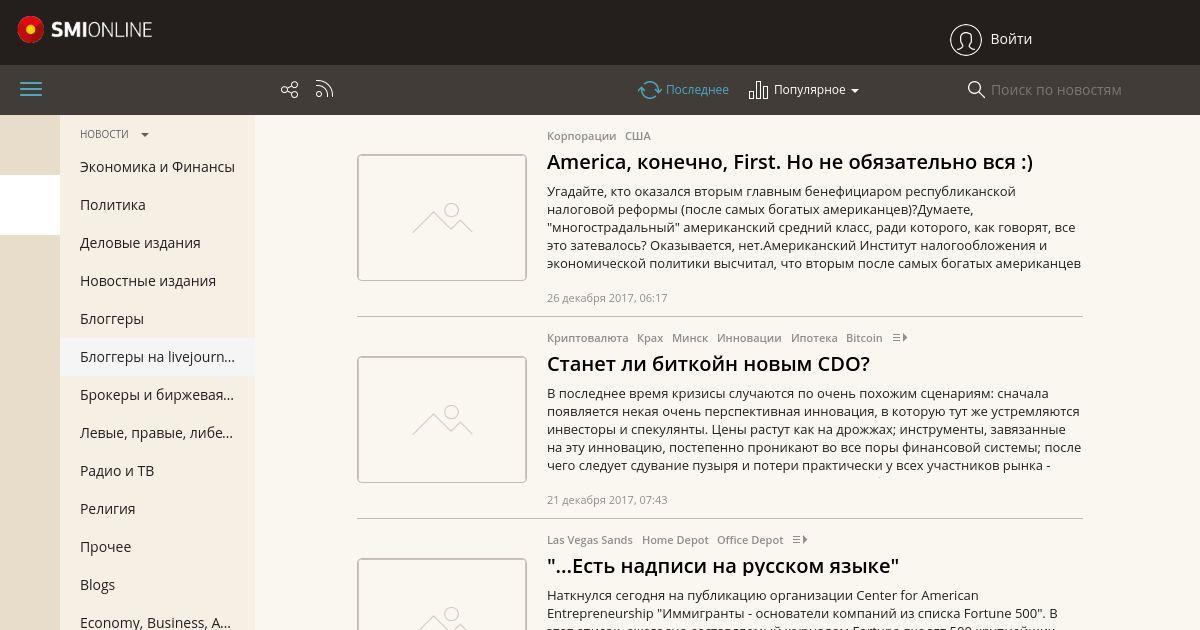Open Блоггеры на livejournal category
Image resolution: width=1200 pixels, height=630 pixels.
coord(157,357)
